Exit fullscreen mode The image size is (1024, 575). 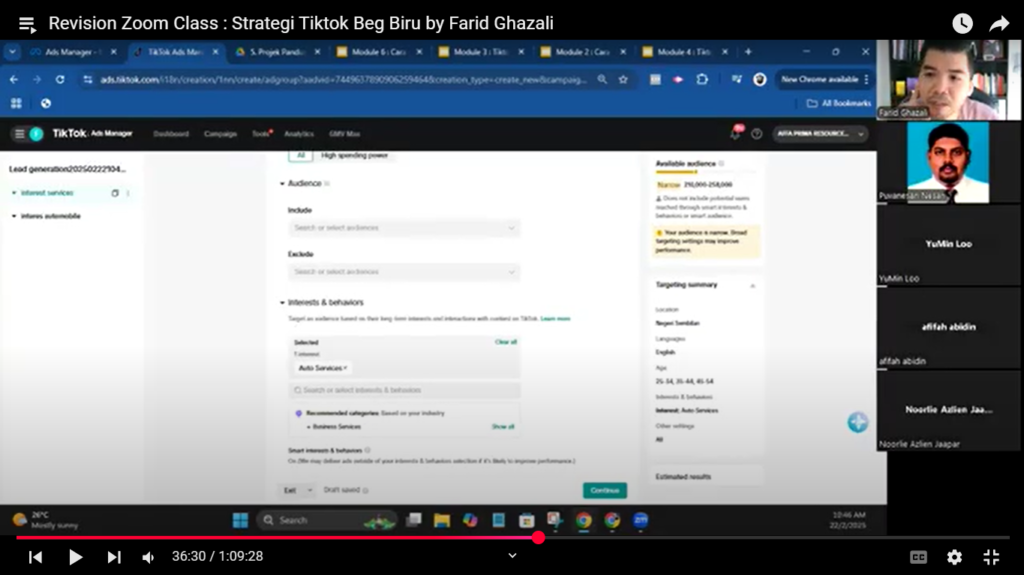(x=991, y=557)
